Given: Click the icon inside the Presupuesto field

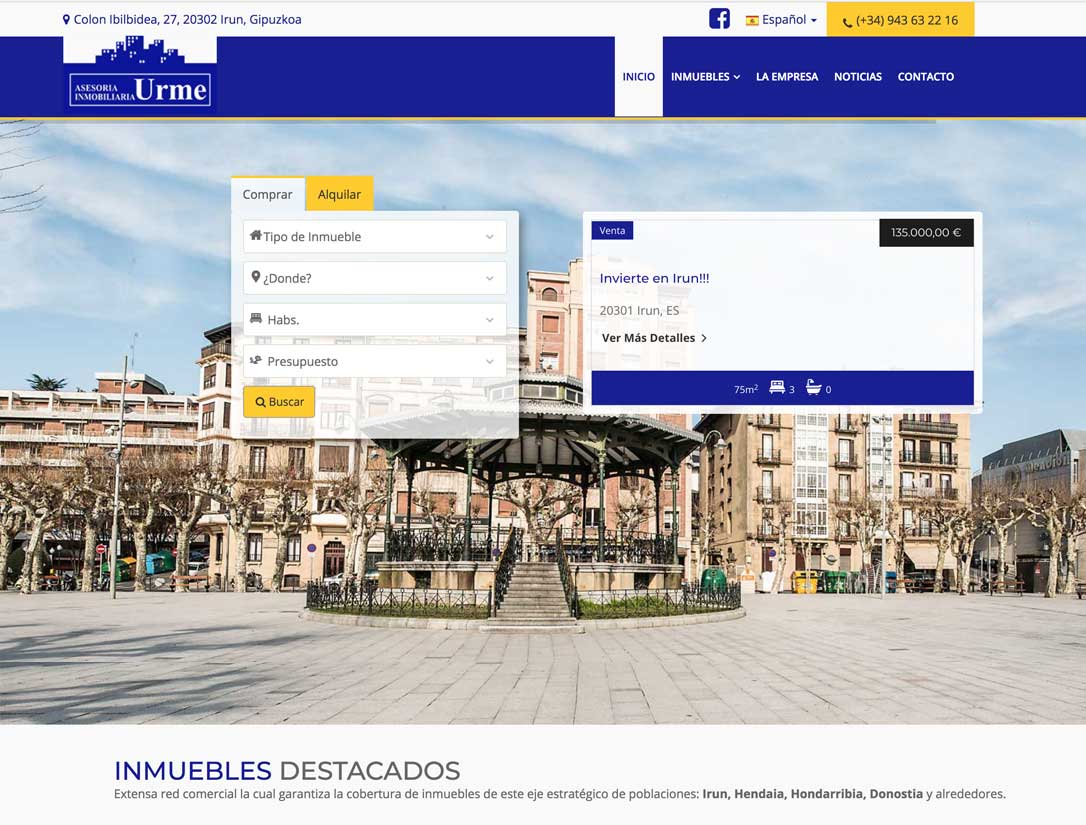Looking at the screenshot, I should pyautogui.click(x=257, y=361).
